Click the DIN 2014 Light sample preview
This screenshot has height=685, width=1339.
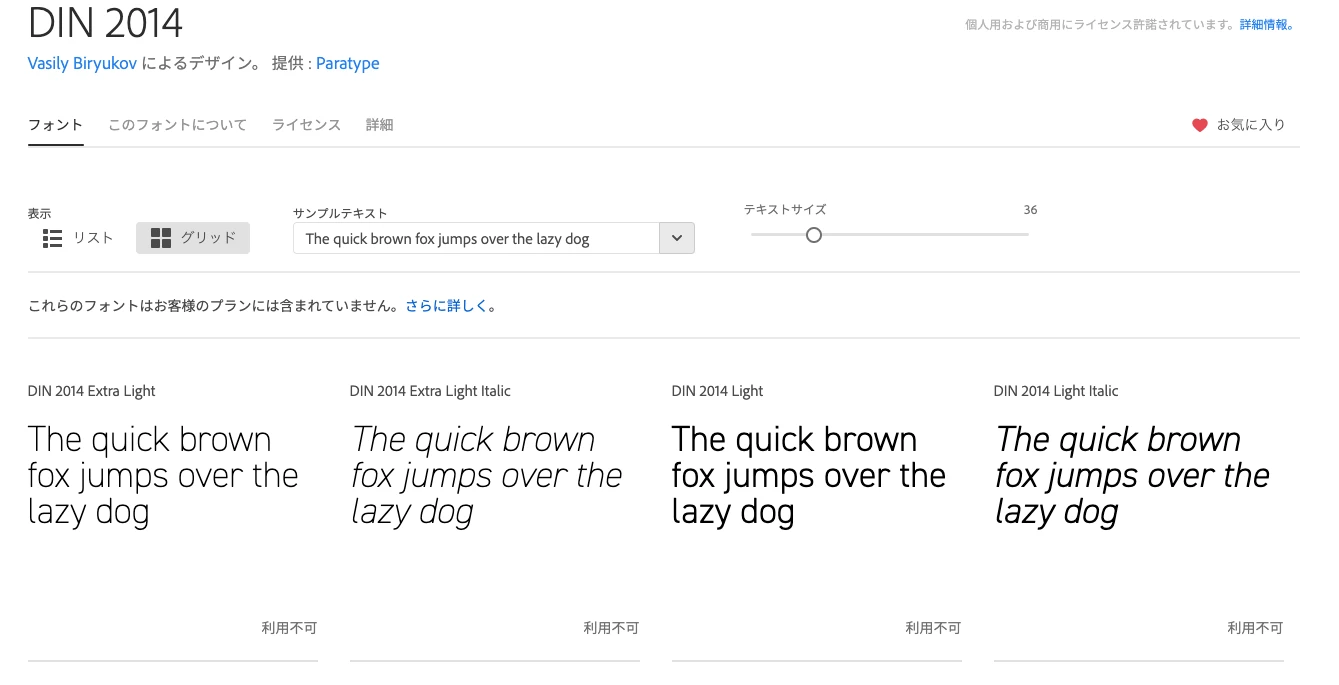(x=809, y=475)
